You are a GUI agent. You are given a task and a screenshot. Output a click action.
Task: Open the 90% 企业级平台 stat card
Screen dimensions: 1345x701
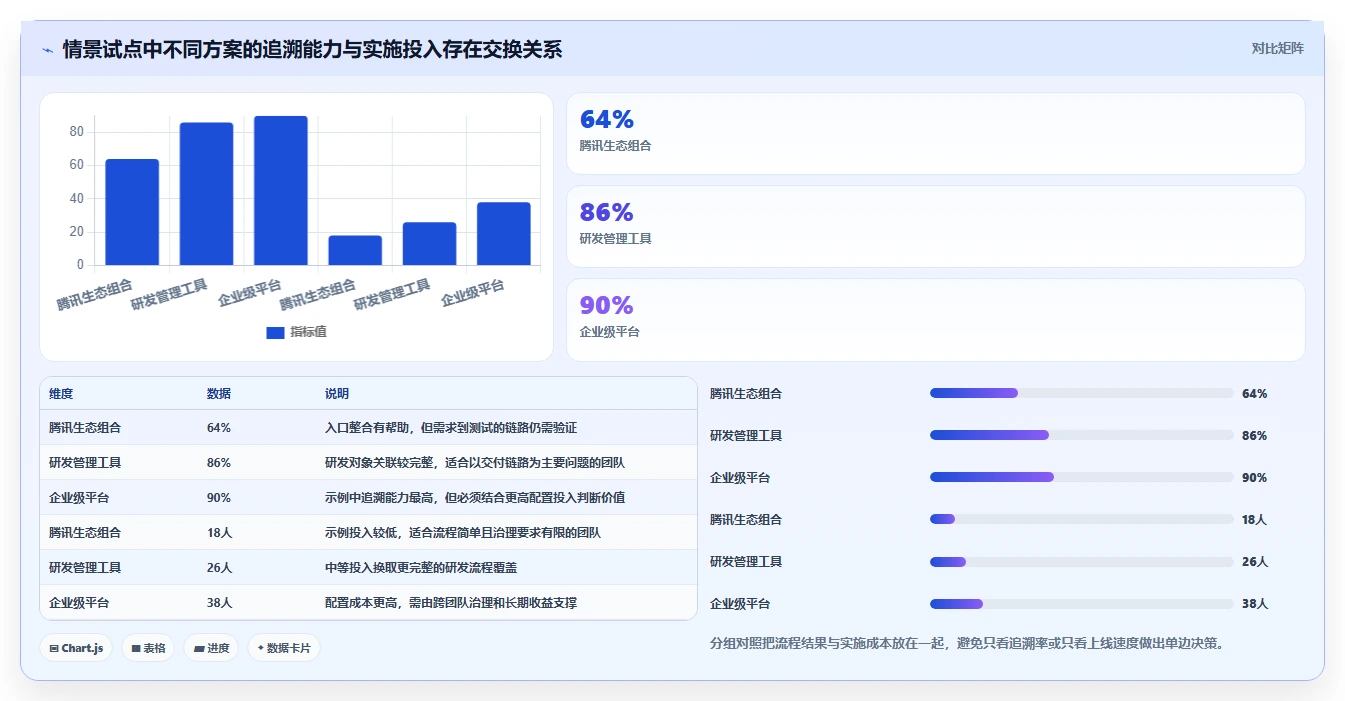pyautogui.click(x=936, y=320)
